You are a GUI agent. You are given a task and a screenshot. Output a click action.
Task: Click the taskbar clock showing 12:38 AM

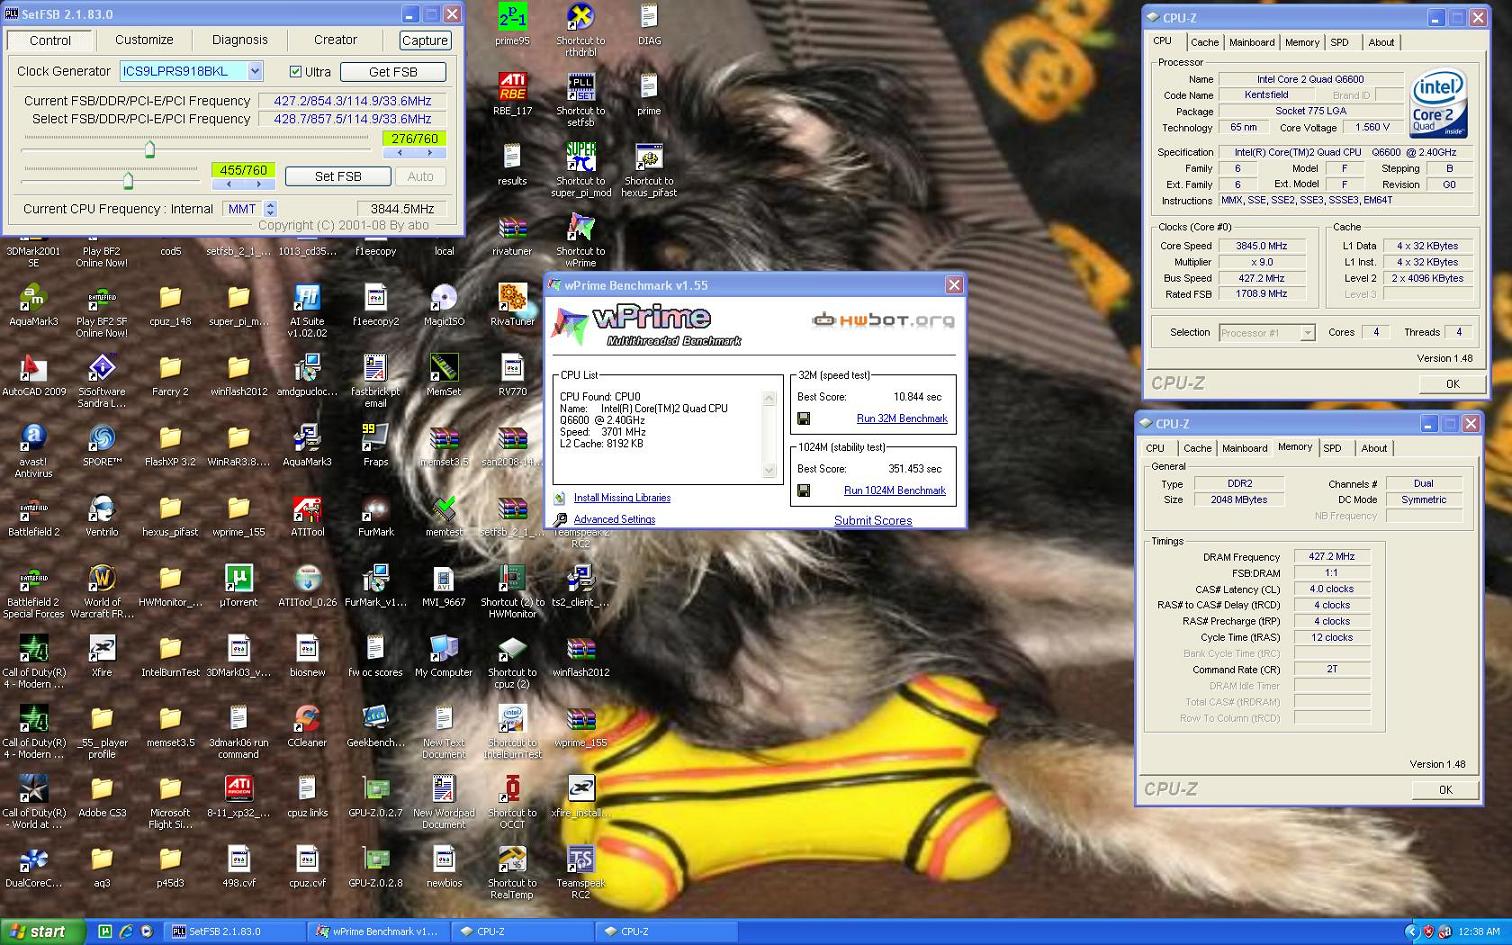coord(1479,932)
